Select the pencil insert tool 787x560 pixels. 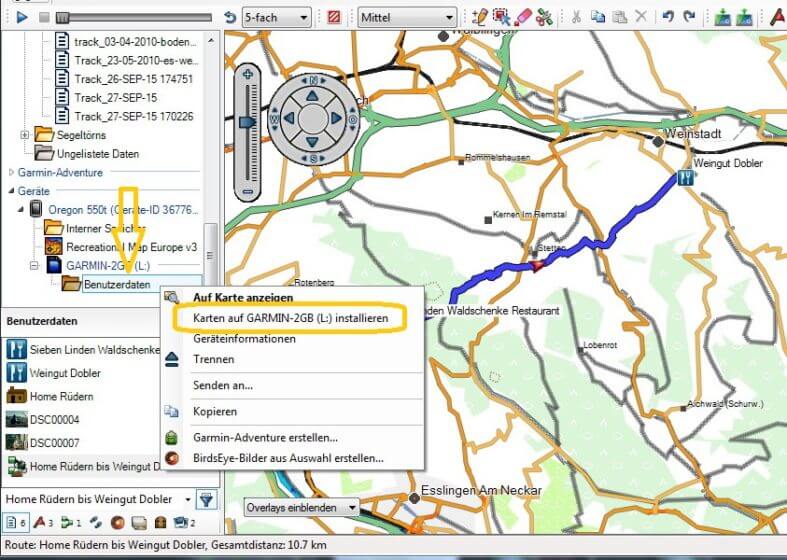pyautogui.click(x=479, y=18)
